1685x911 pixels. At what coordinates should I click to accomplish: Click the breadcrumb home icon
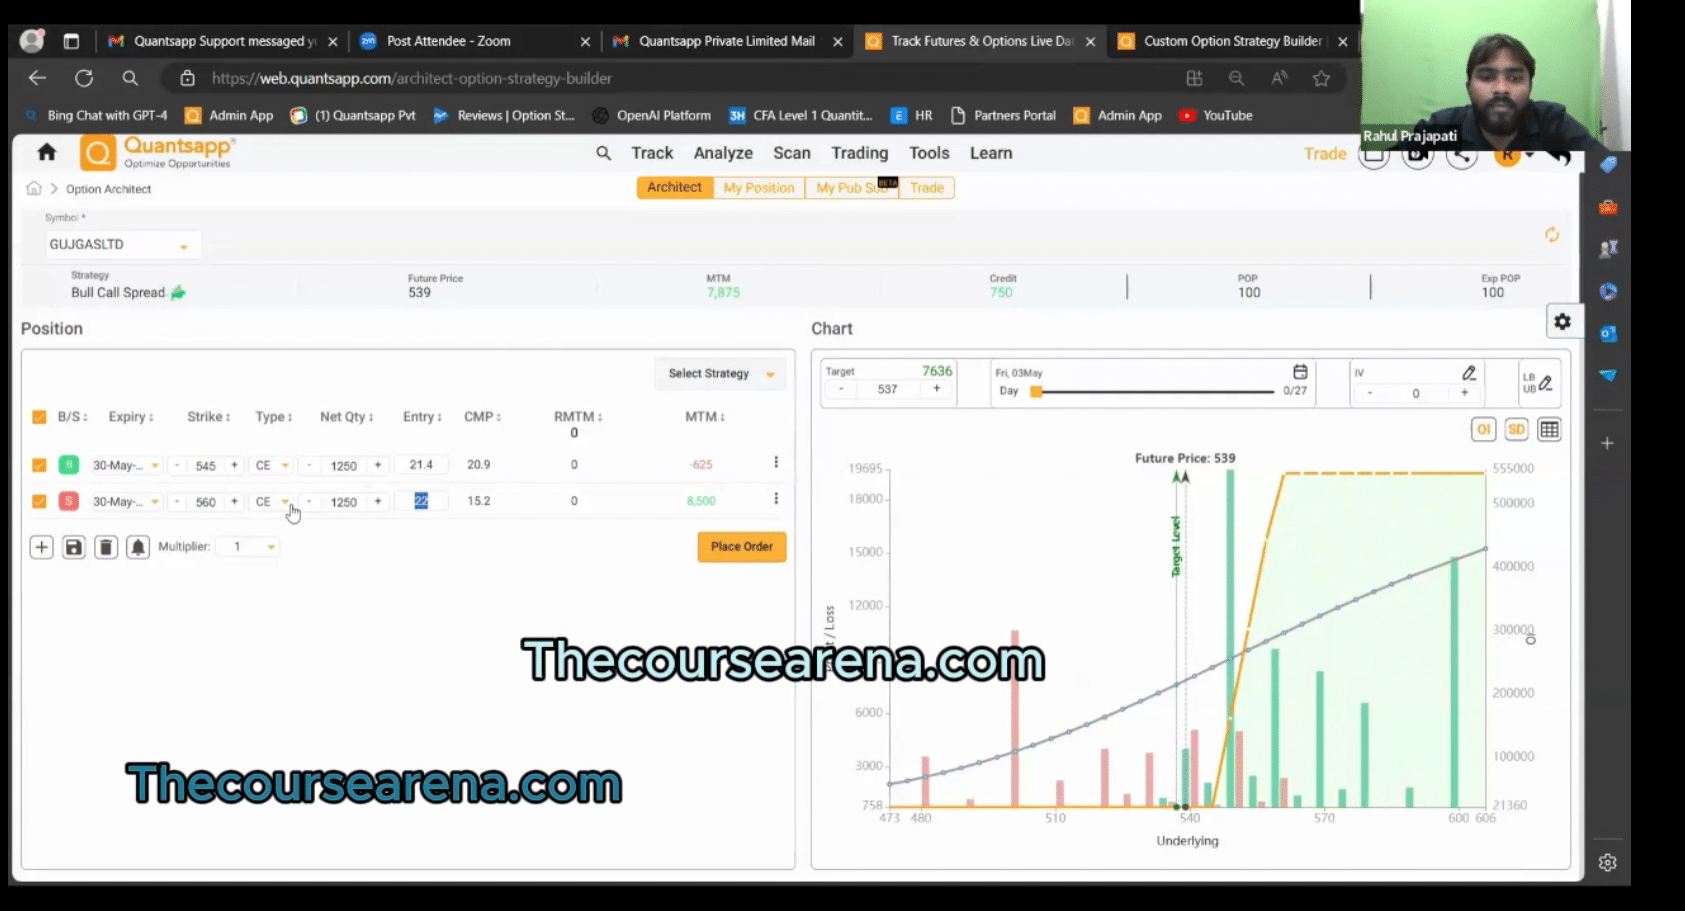[x=33, y=188]
